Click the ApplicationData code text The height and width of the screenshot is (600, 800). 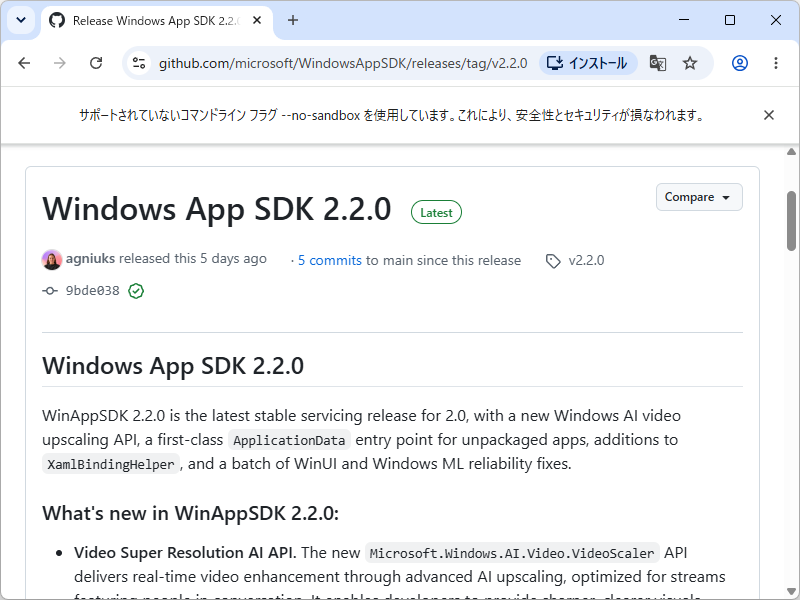point(289,440)
